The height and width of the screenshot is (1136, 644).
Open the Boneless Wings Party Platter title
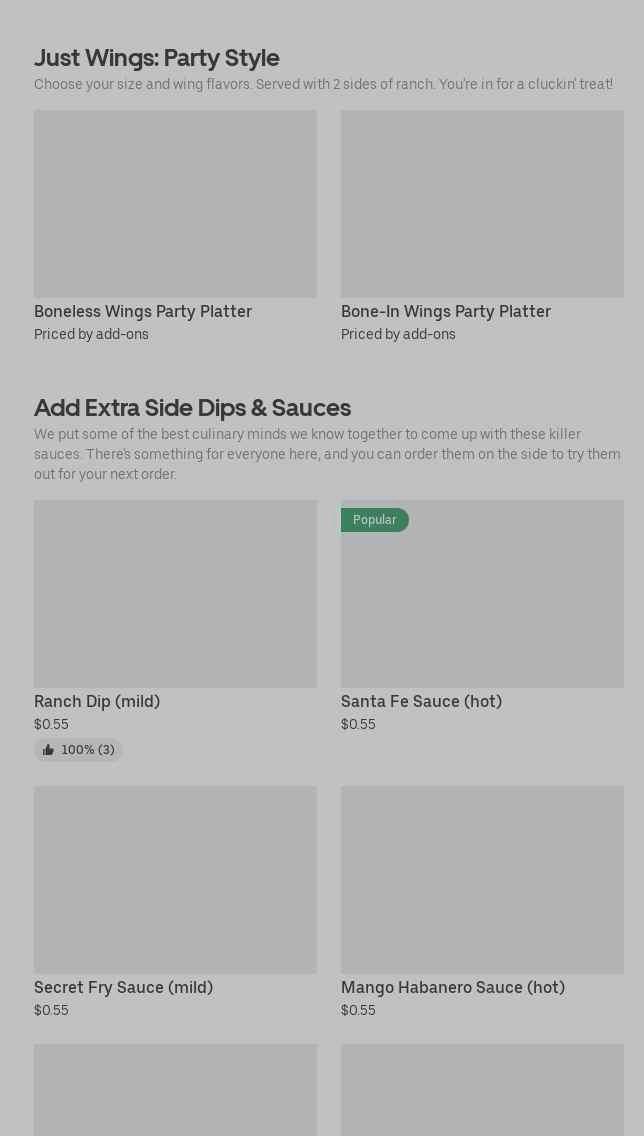143,311
